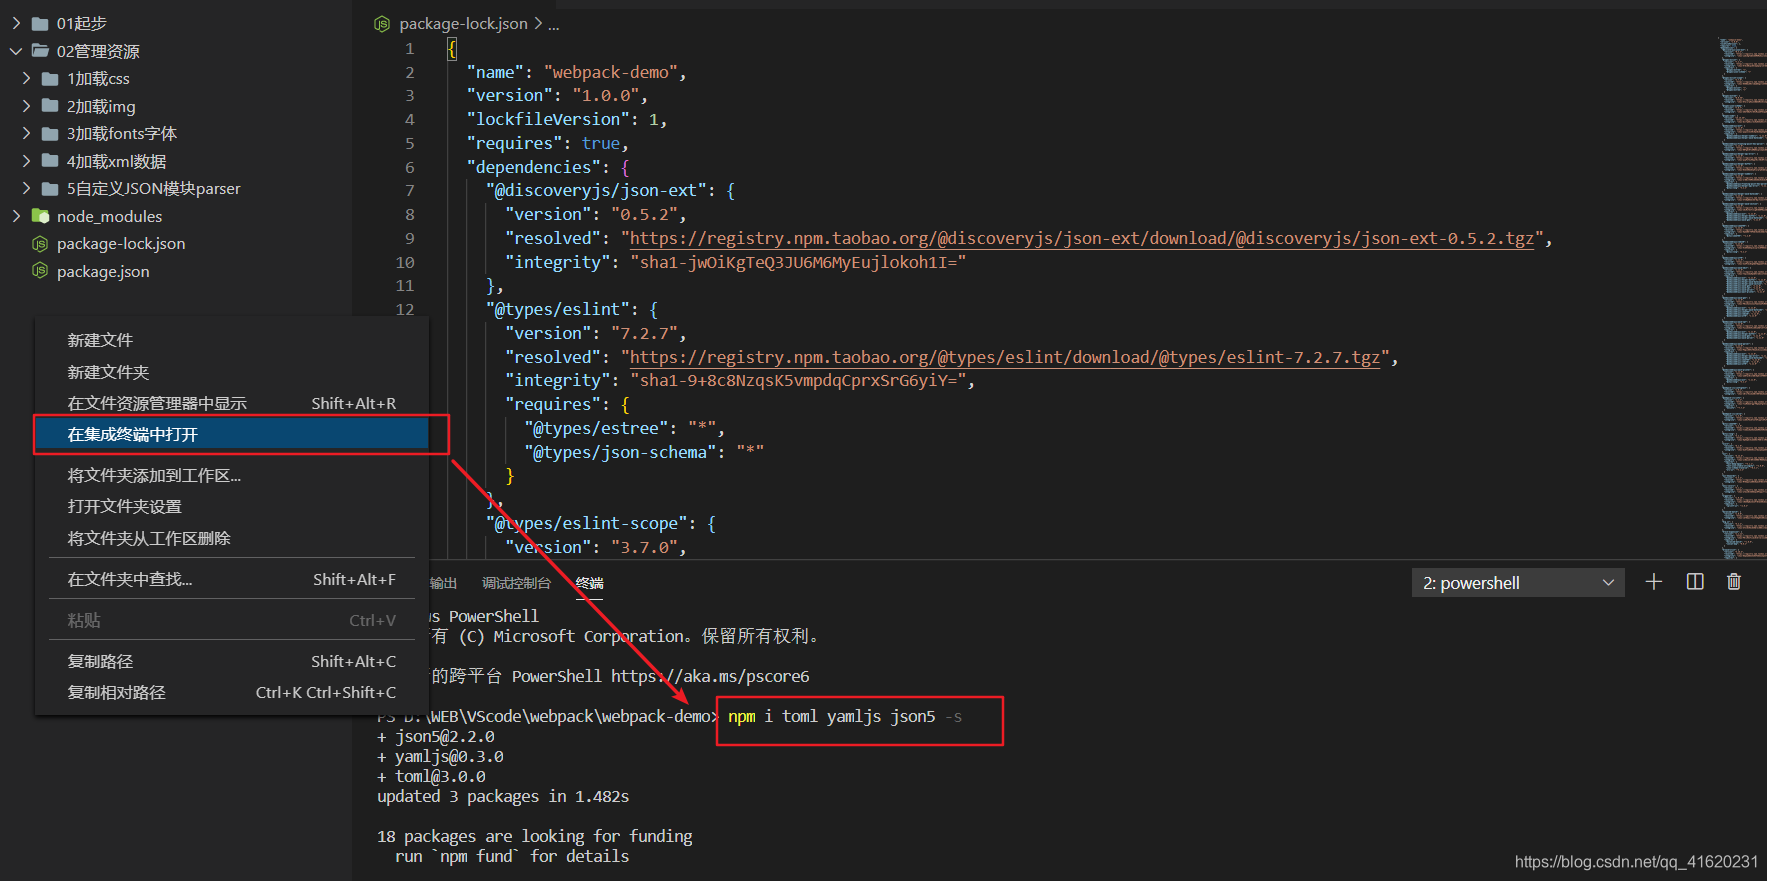The width and height of the screenshot is (1767, 881).
Task: Click the "@types/estree" key text
Action: point(596,428)
